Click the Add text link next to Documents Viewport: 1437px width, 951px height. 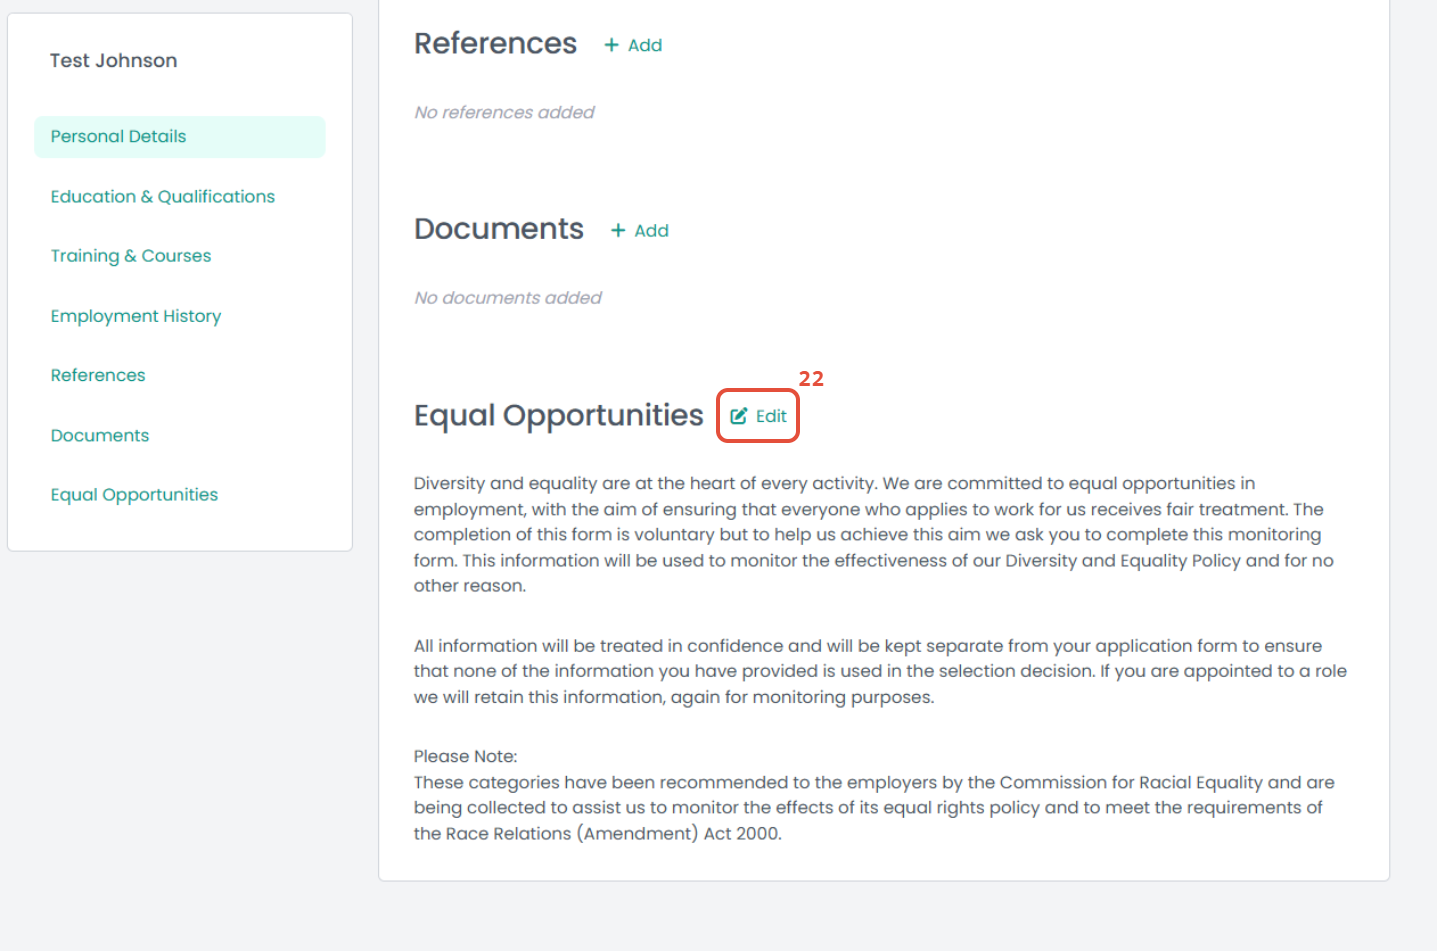click(651, 231)
